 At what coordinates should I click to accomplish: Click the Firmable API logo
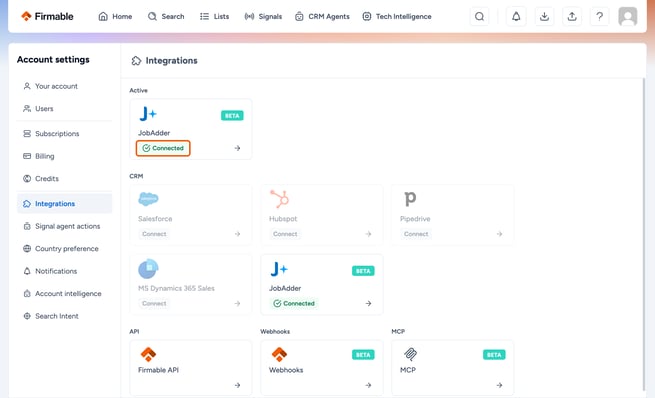click(x=148, y=355)
